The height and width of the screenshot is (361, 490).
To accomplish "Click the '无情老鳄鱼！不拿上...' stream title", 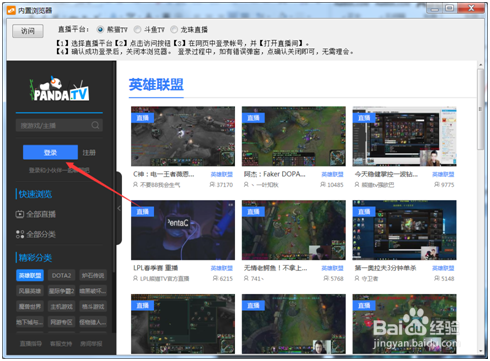I will pos(275,268).
